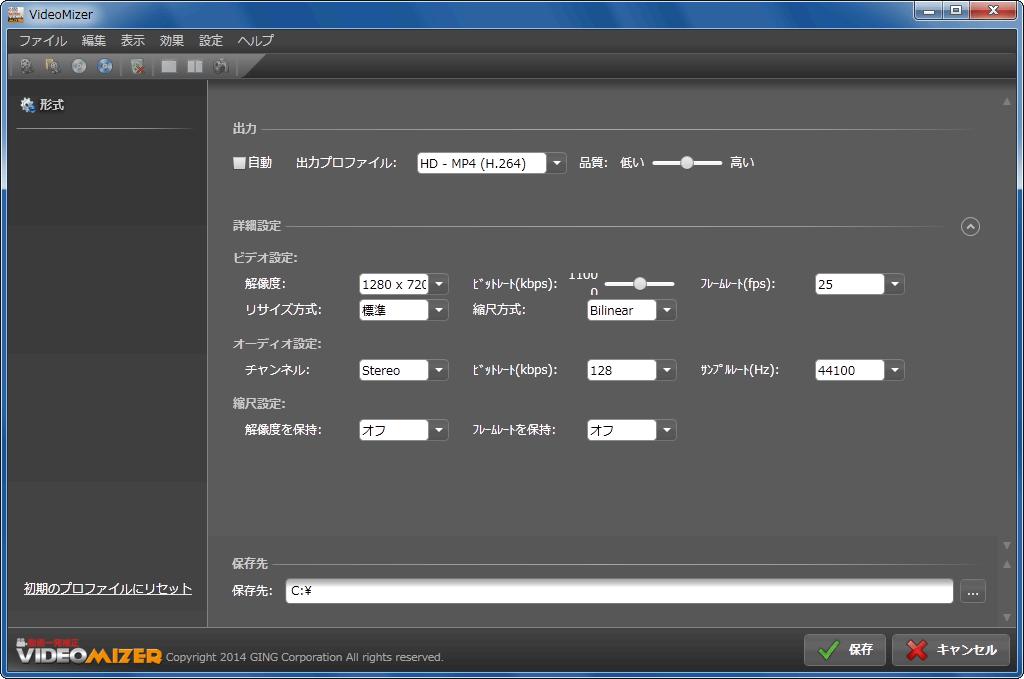This screenshot has height=679, width=1024.
Task: Open the 設定 menu
Action: (211, 40)
